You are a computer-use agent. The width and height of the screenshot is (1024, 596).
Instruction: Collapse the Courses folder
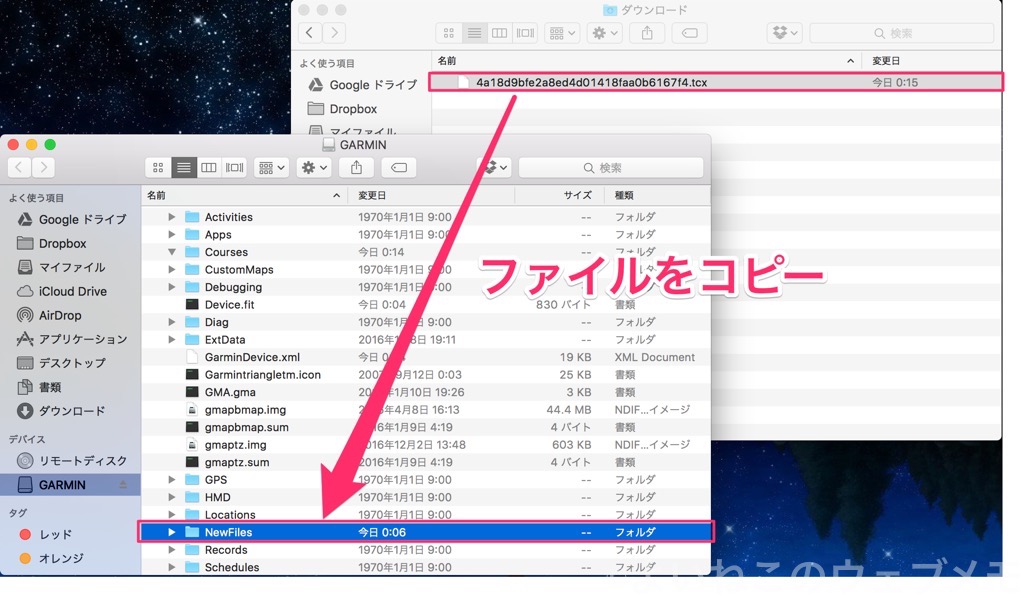(172, 252)
